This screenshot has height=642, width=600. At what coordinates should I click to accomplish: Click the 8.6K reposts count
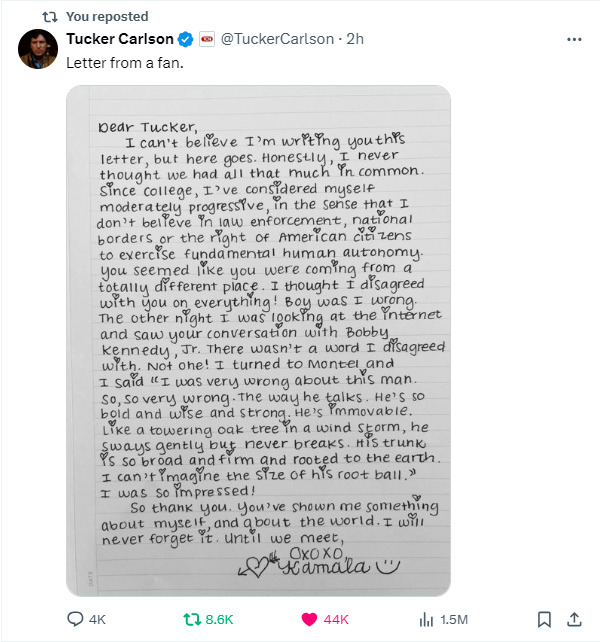click(217, 619)
